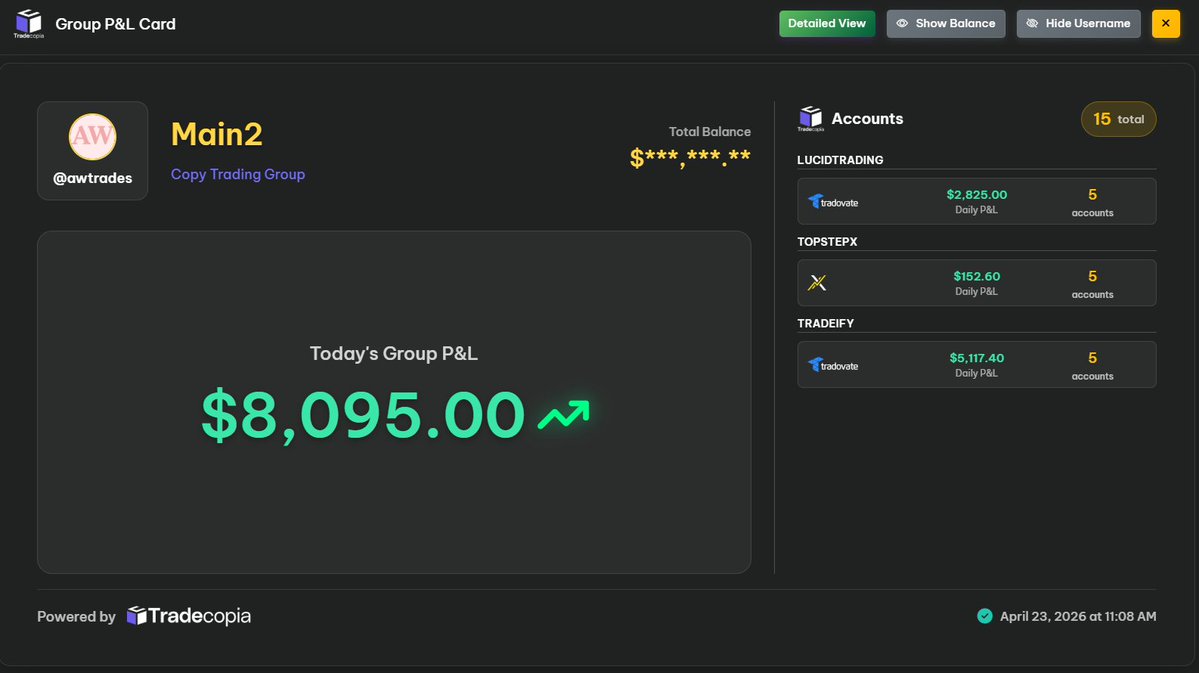Click the Accounts heading

coord(867,119)
